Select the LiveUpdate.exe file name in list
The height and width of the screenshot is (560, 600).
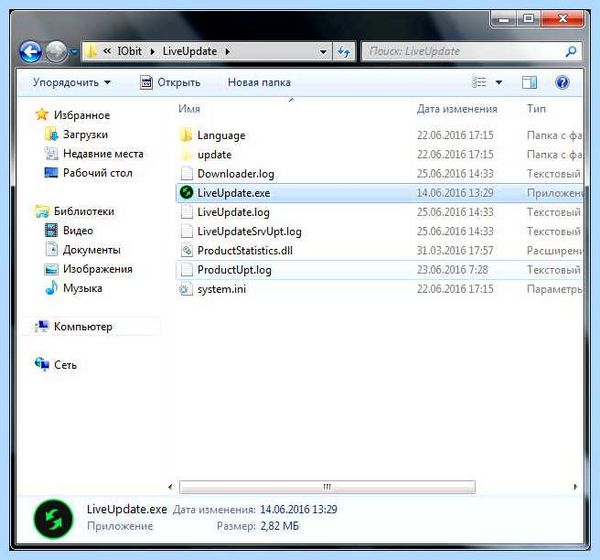(233, 193)
